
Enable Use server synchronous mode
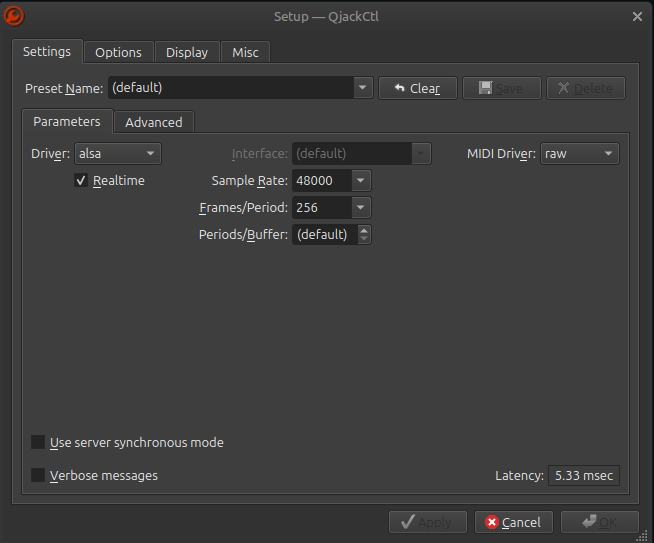(38, 442)
